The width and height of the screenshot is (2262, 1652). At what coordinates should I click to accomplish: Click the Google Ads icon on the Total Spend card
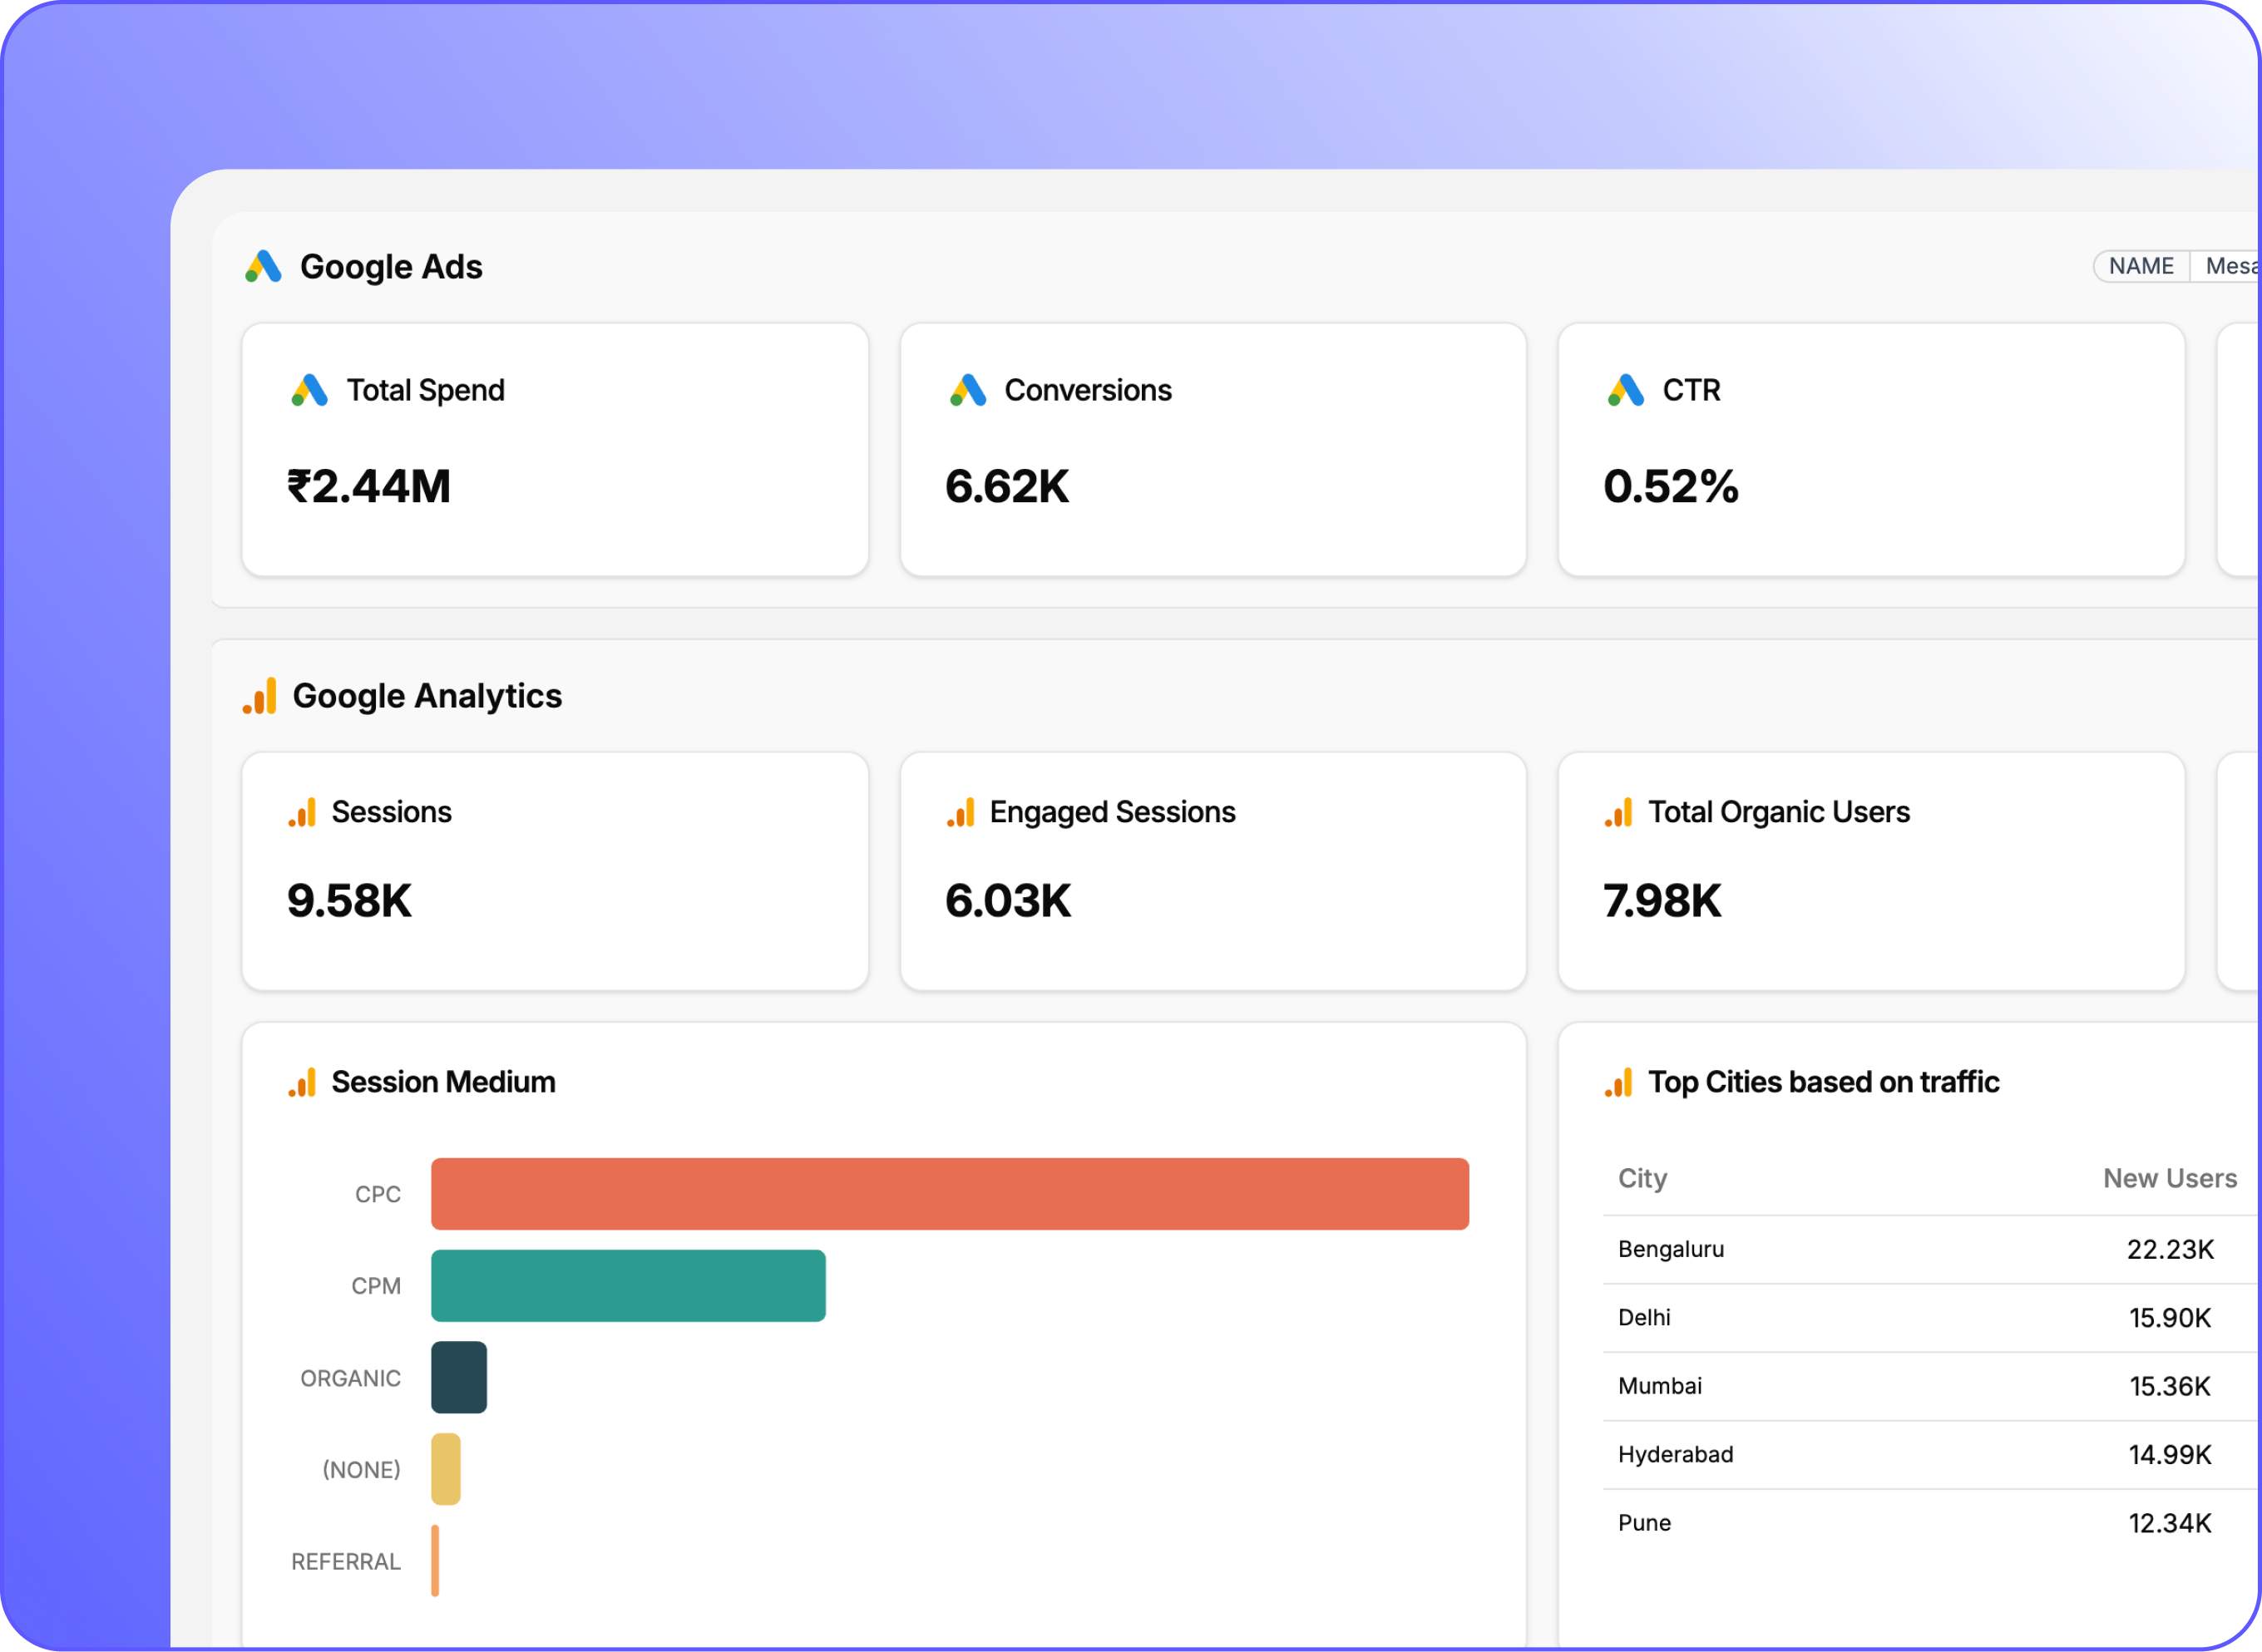click(x=309, y=390)
